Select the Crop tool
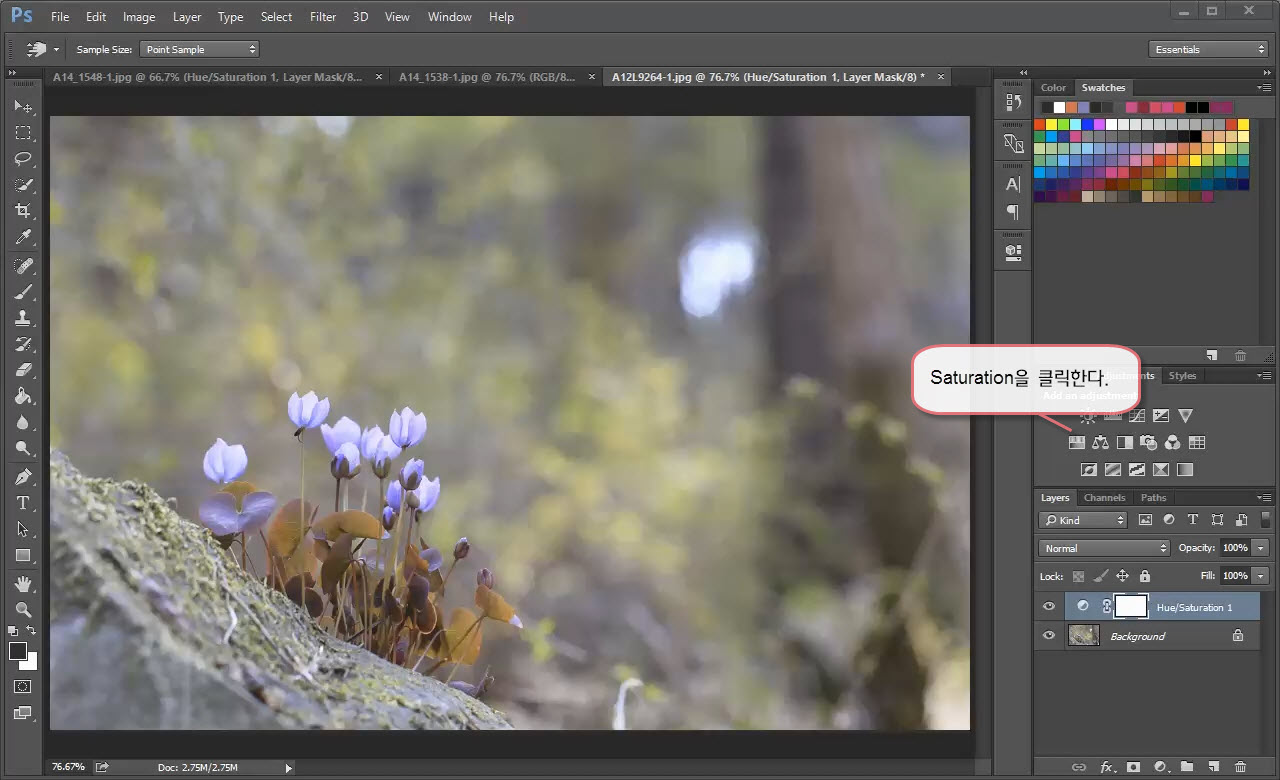 tap(23, 210)
